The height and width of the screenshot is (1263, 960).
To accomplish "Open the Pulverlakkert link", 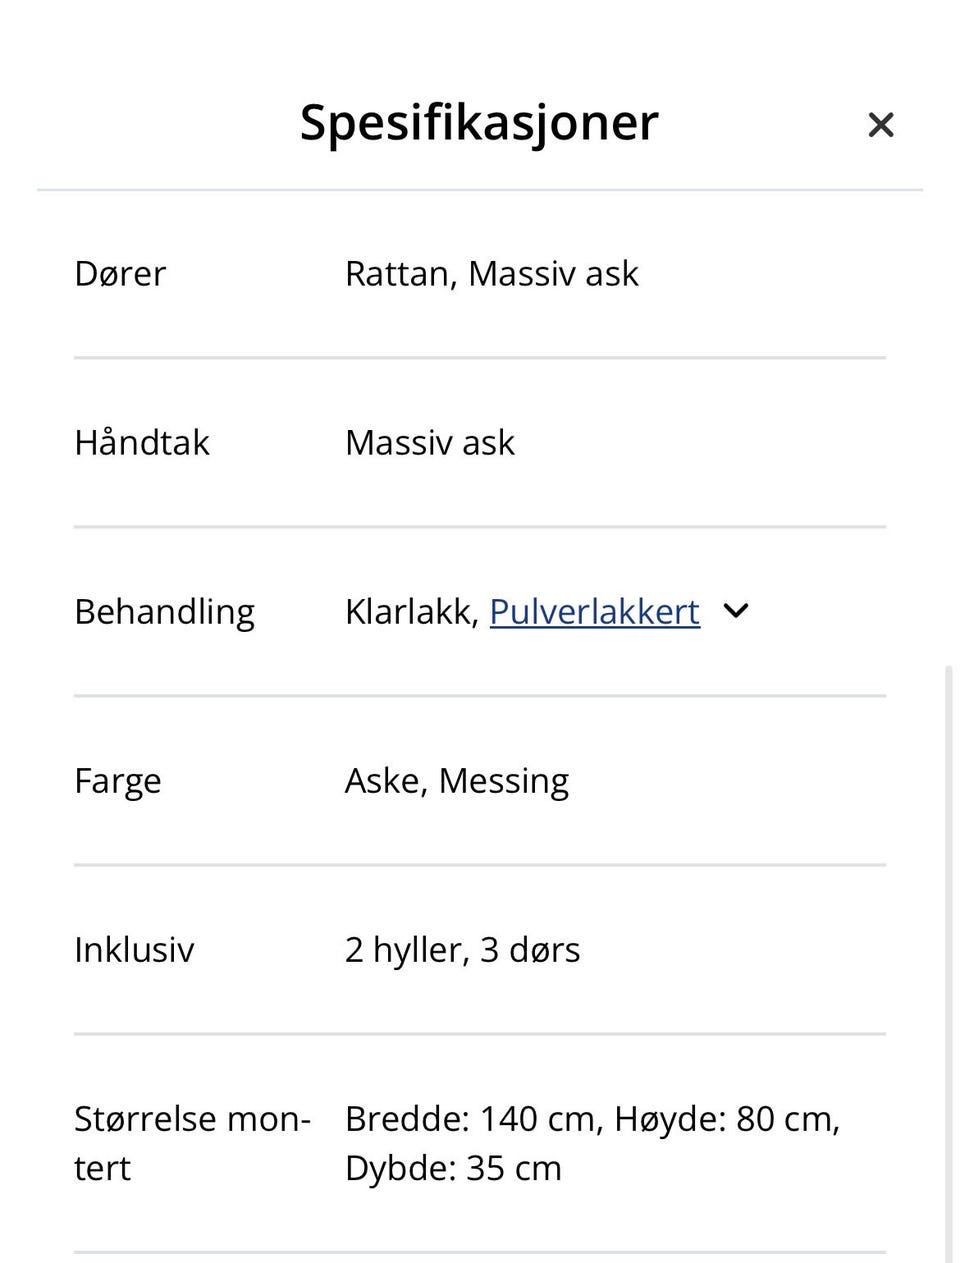I will click(594, 611).
